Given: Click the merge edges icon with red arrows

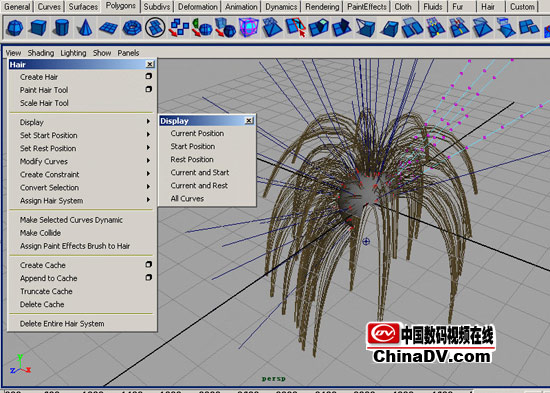Looking at the screenshot, I should [x=459, y=28].
